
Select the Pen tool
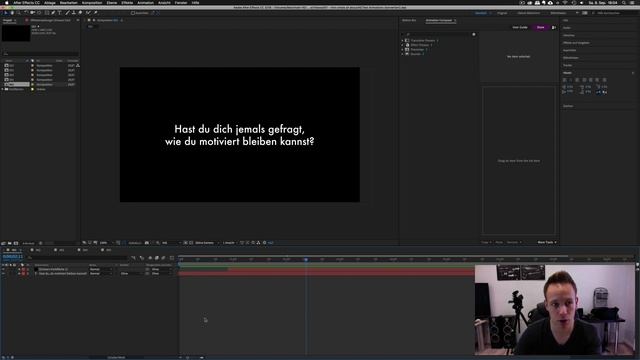(53, 13)
